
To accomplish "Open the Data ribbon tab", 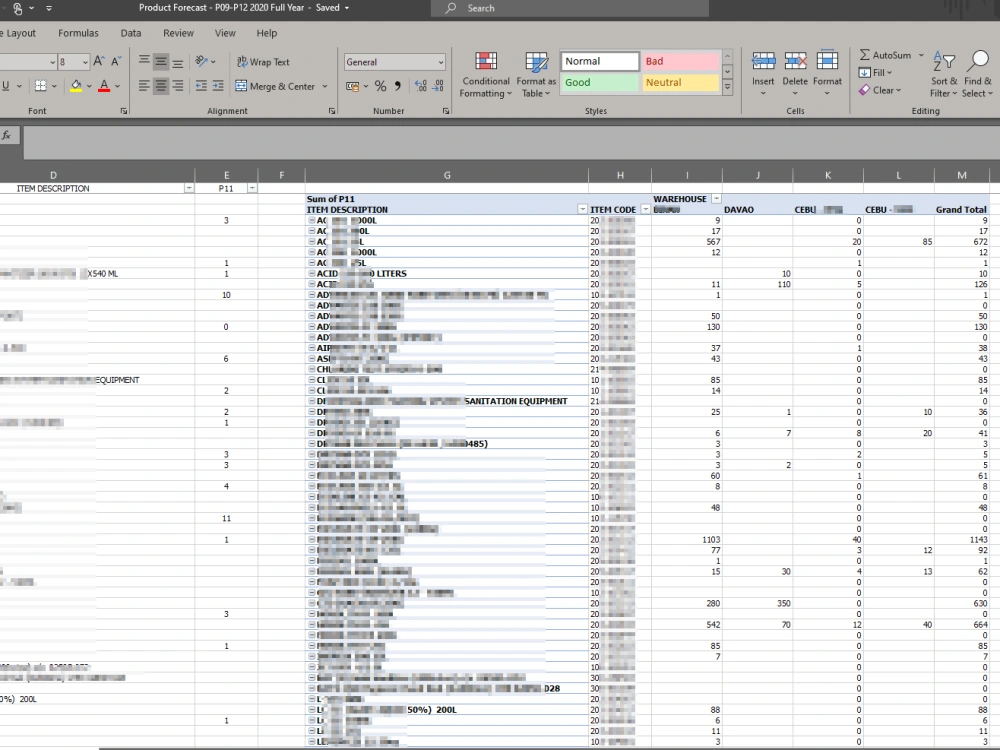I will tap(131, 33).
